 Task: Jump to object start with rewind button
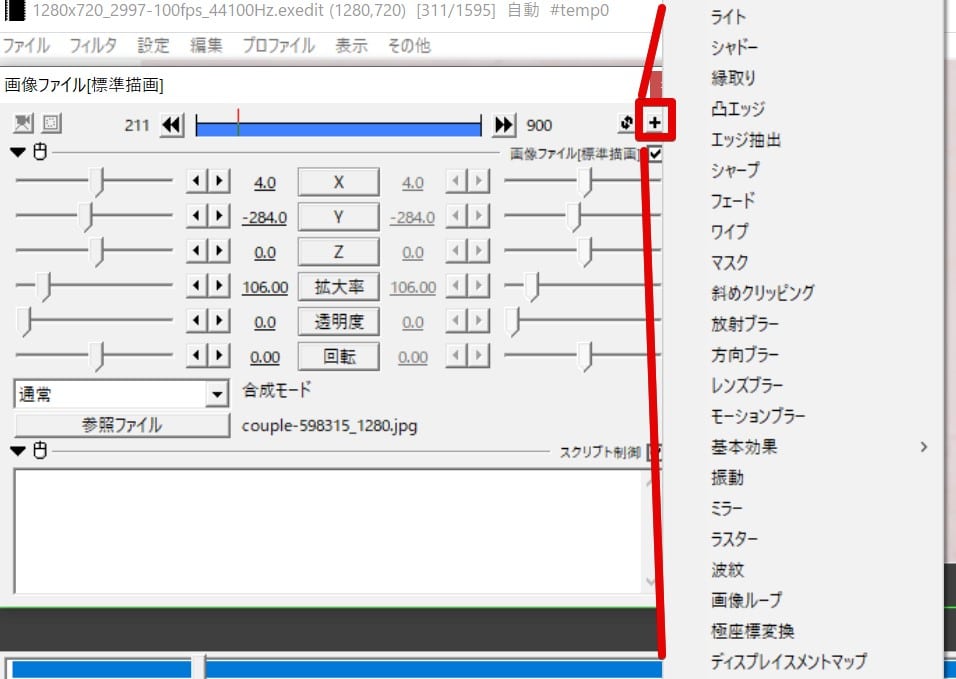click(172, 126)
